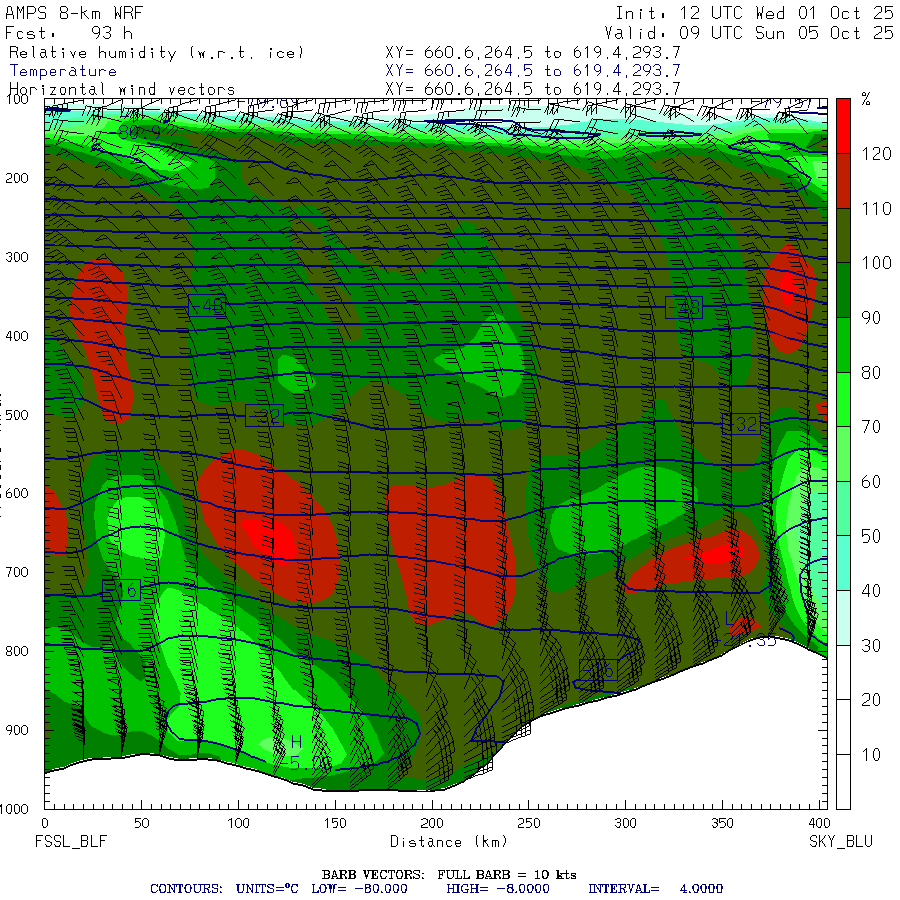Select the '30' colorbar label
Screen dimensions: 900x900
[871, 646]
